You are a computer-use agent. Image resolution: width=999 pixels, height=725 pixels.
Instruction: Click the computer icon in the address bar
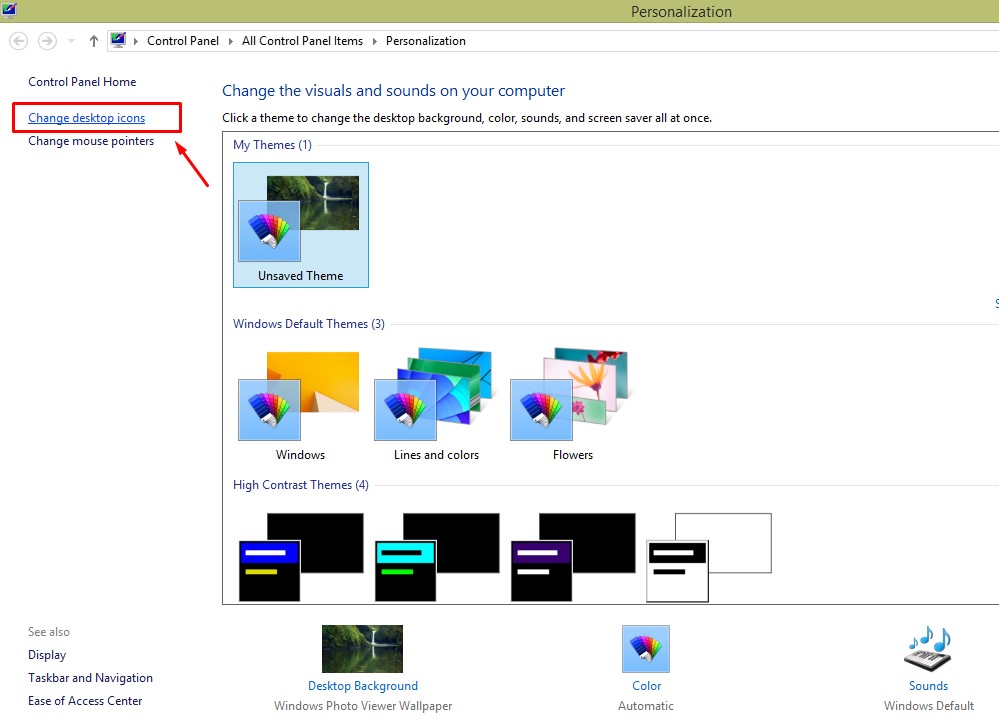pos(118,40)
